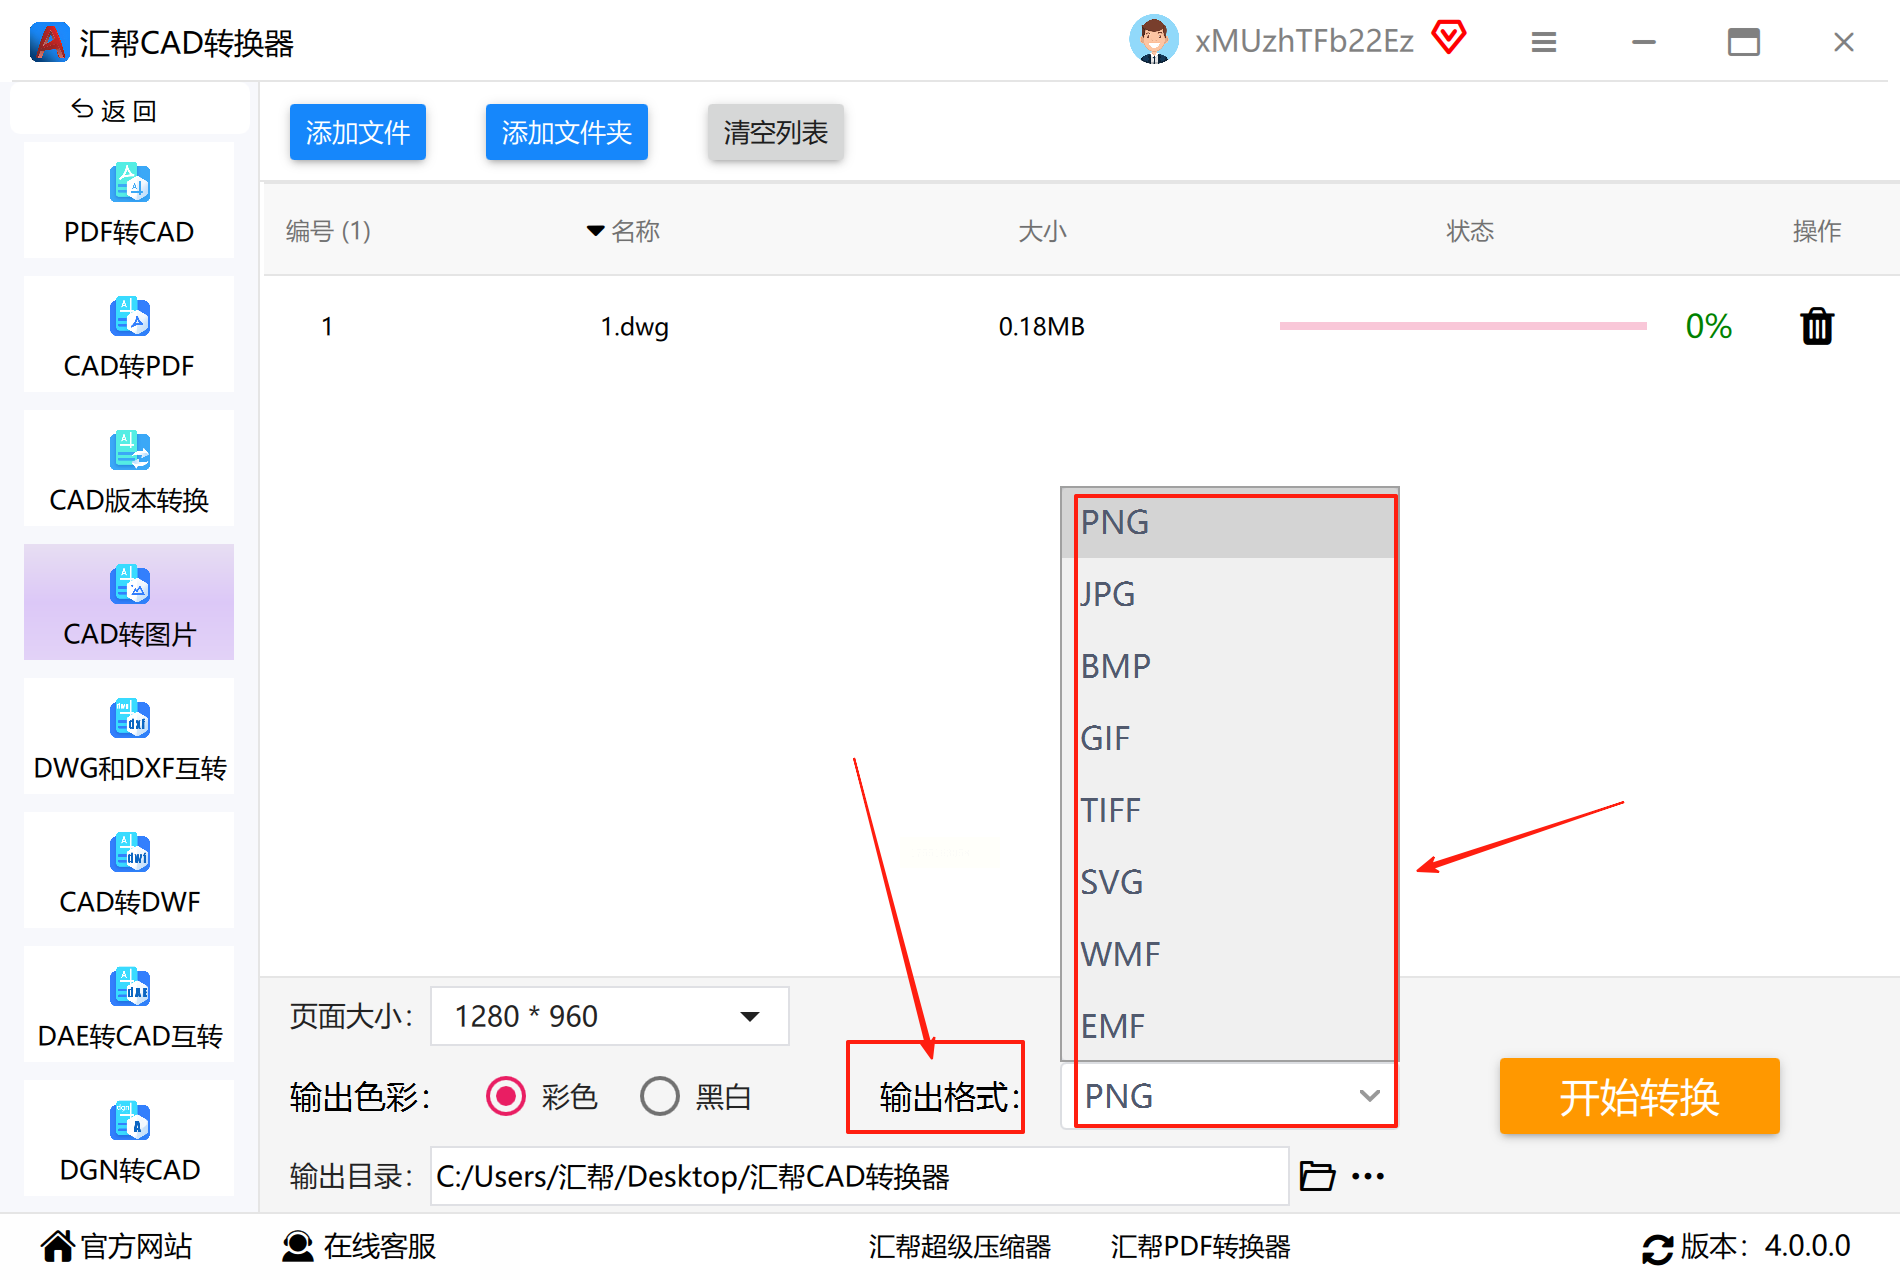Viewport: 1900px width, 1280px height.
Task: Choose SVG from the format list
Action: point(1229,882)
